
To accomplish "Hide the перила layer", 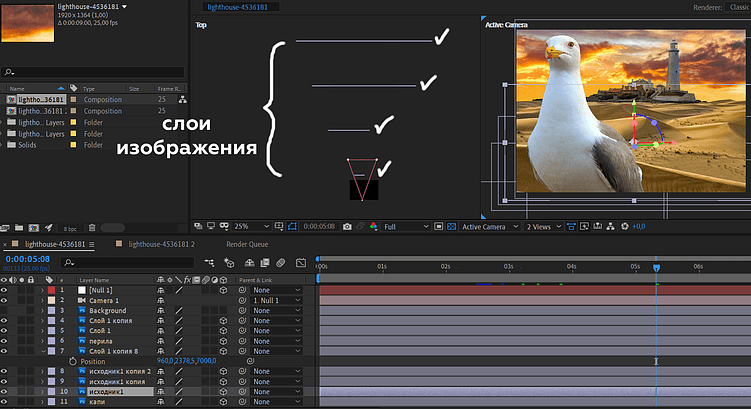I will [x=4, y=341].
